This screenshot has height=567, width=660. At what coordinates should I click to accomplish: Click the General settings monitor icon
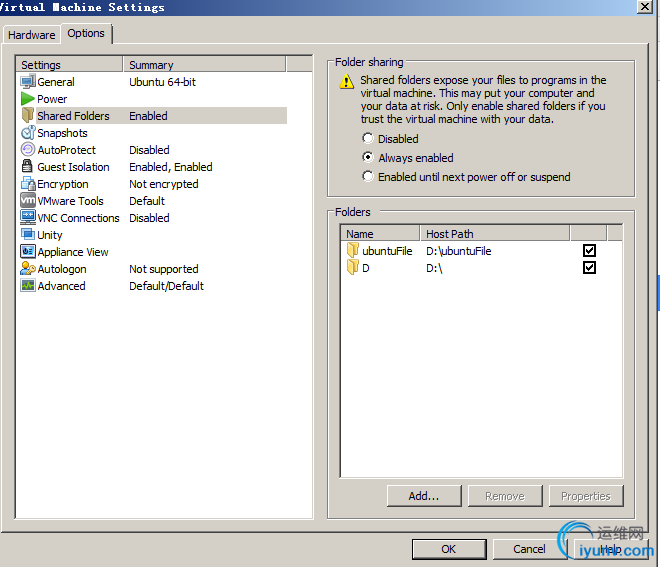28,82
